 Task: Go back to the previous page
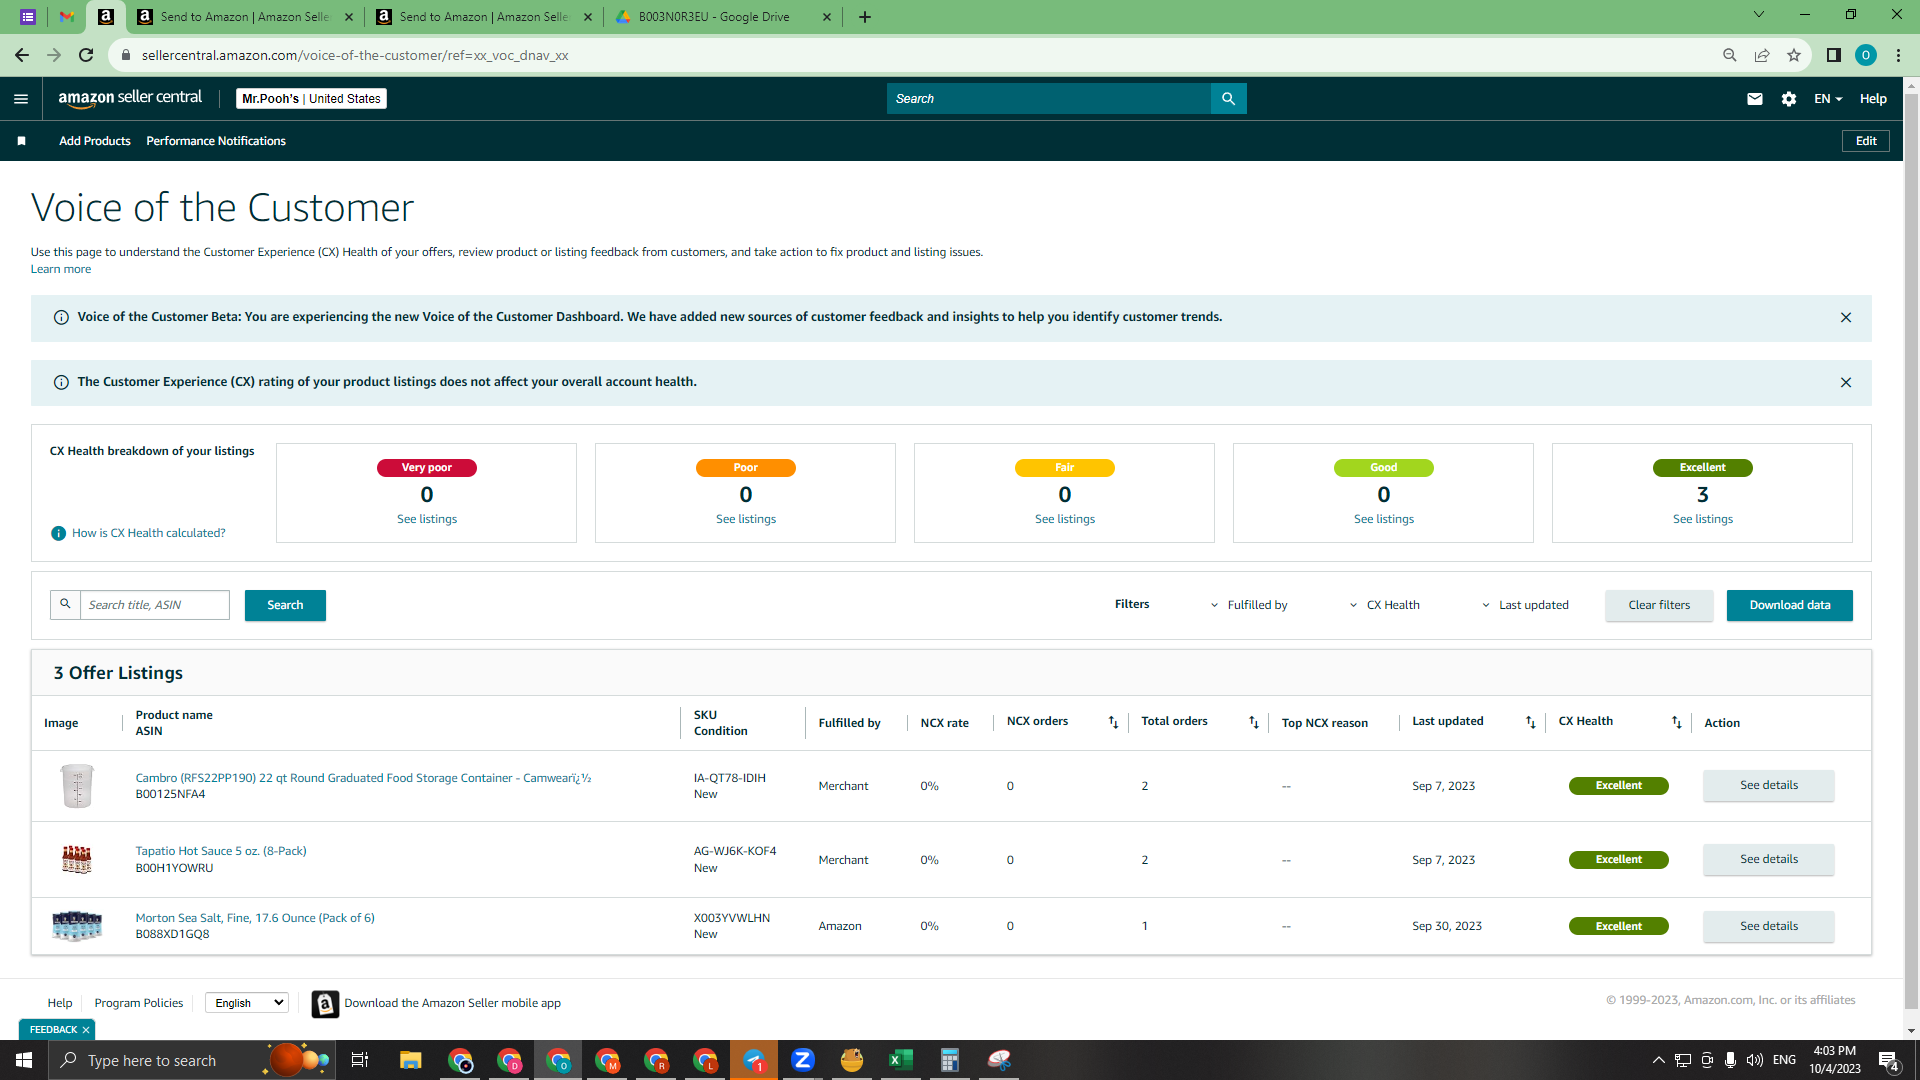click(22, 55)
